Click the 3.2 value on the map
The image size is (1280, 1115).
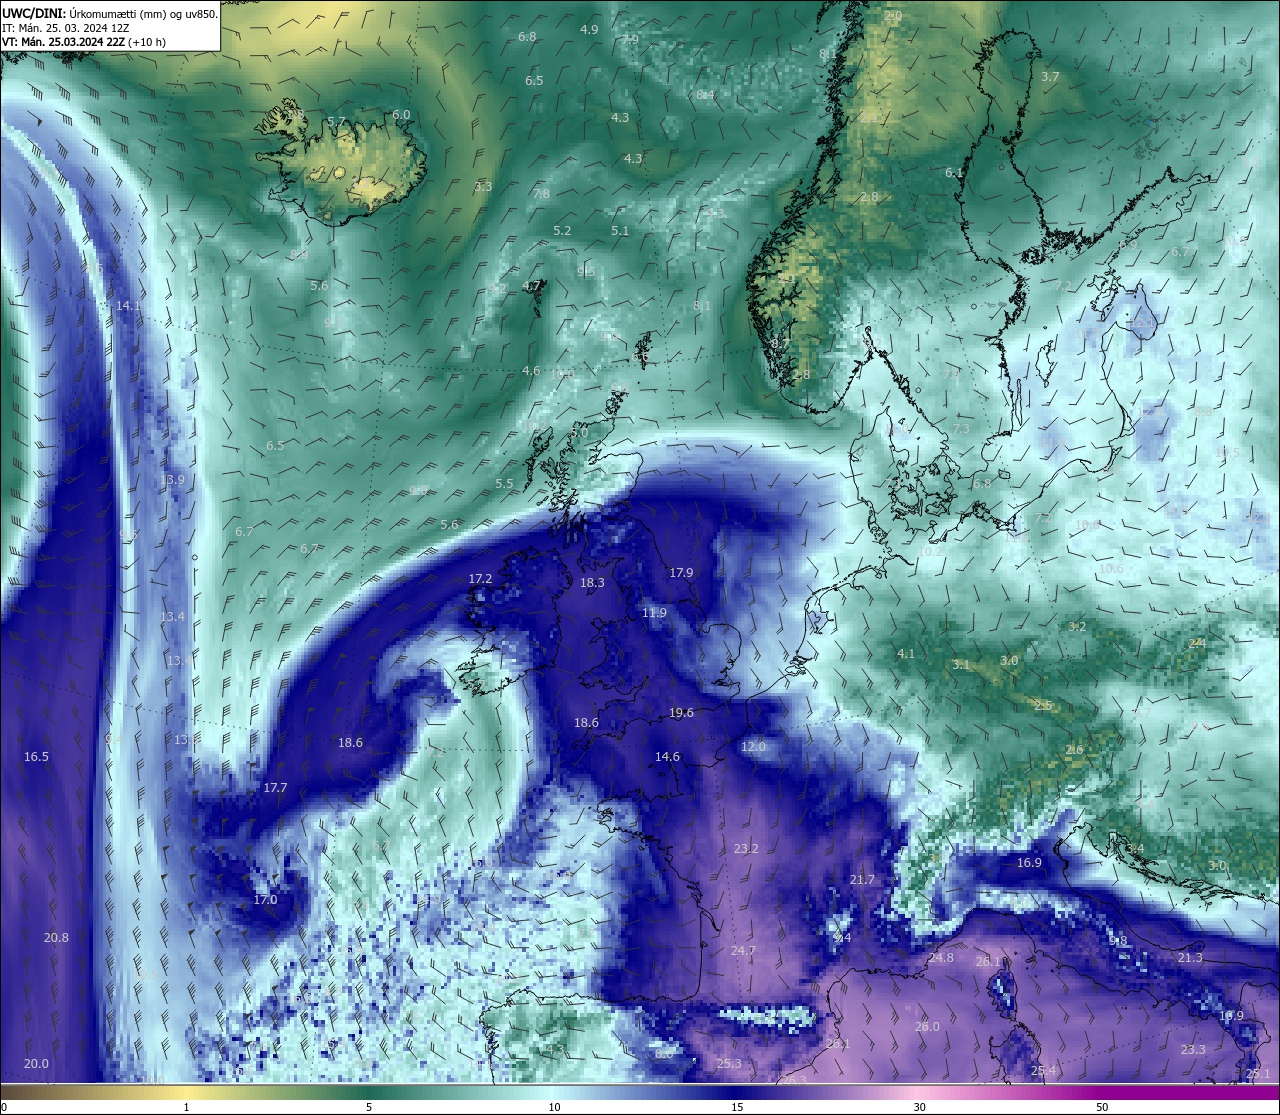1077,627
